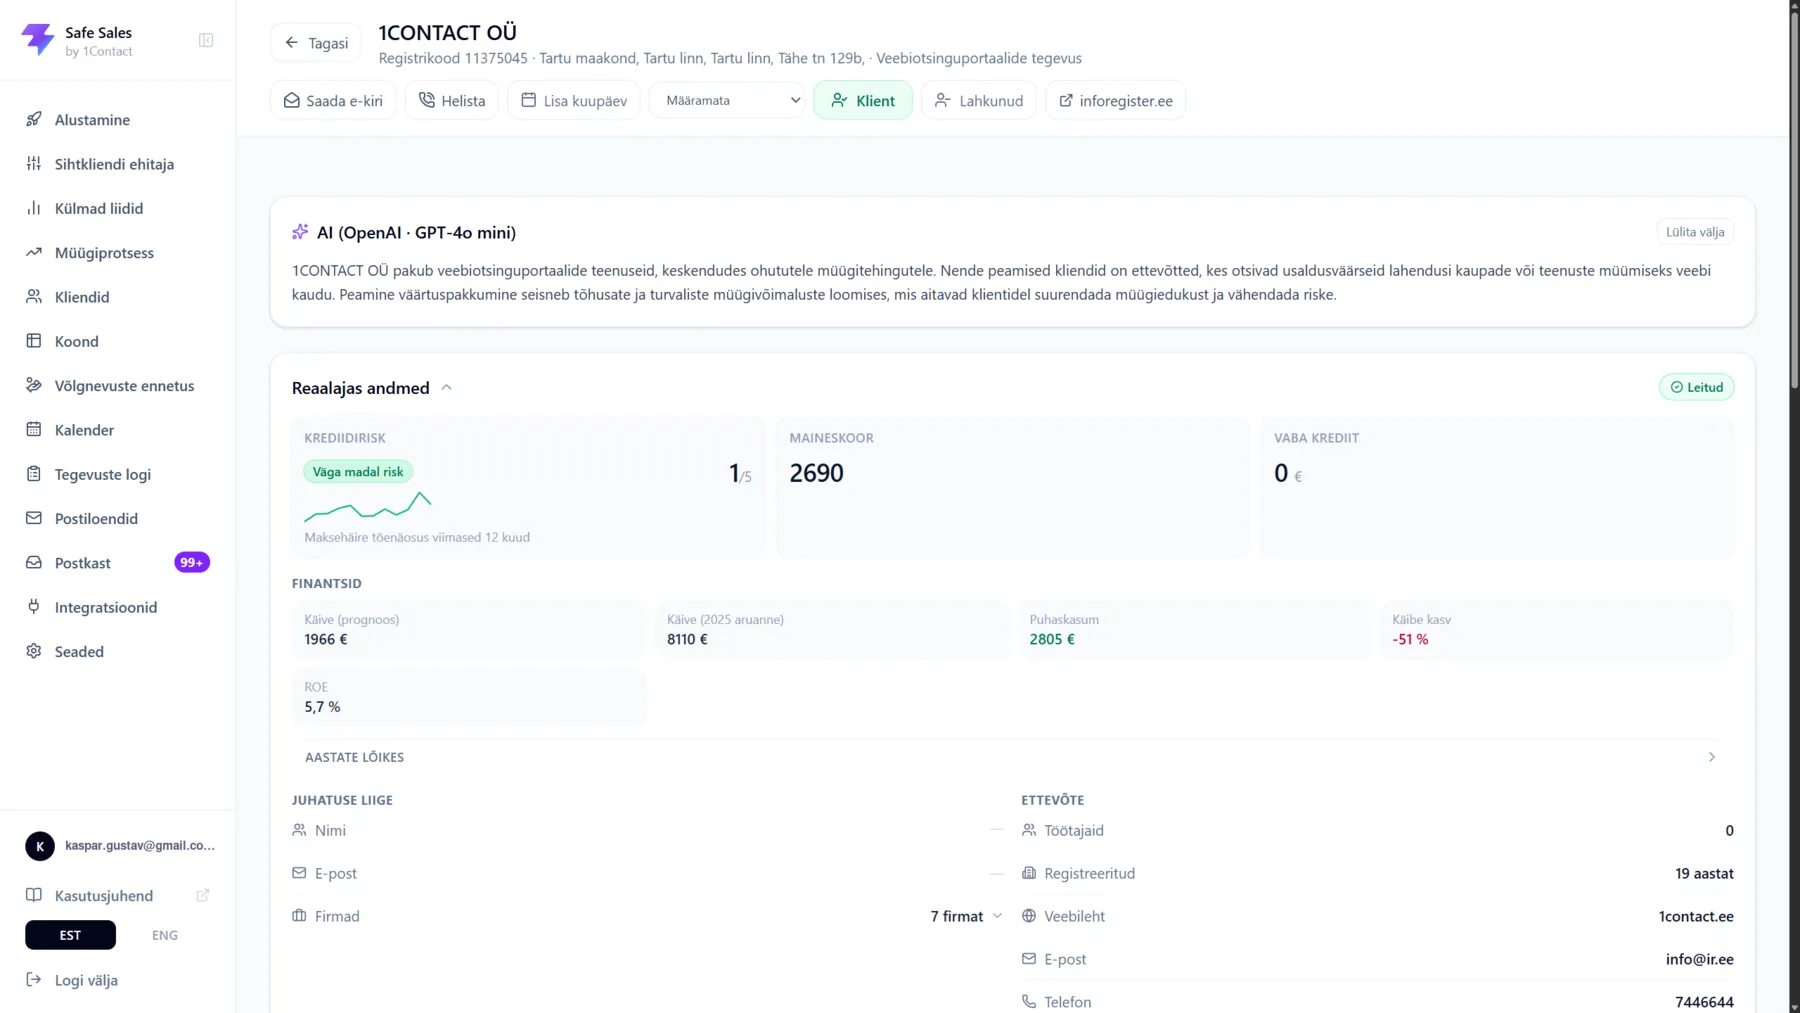Image resolution: width=1800 pixels, height=1013 pixels.
Task: Turn off AI summary with Lülita välja
Action: click(x=1695, y=232)
